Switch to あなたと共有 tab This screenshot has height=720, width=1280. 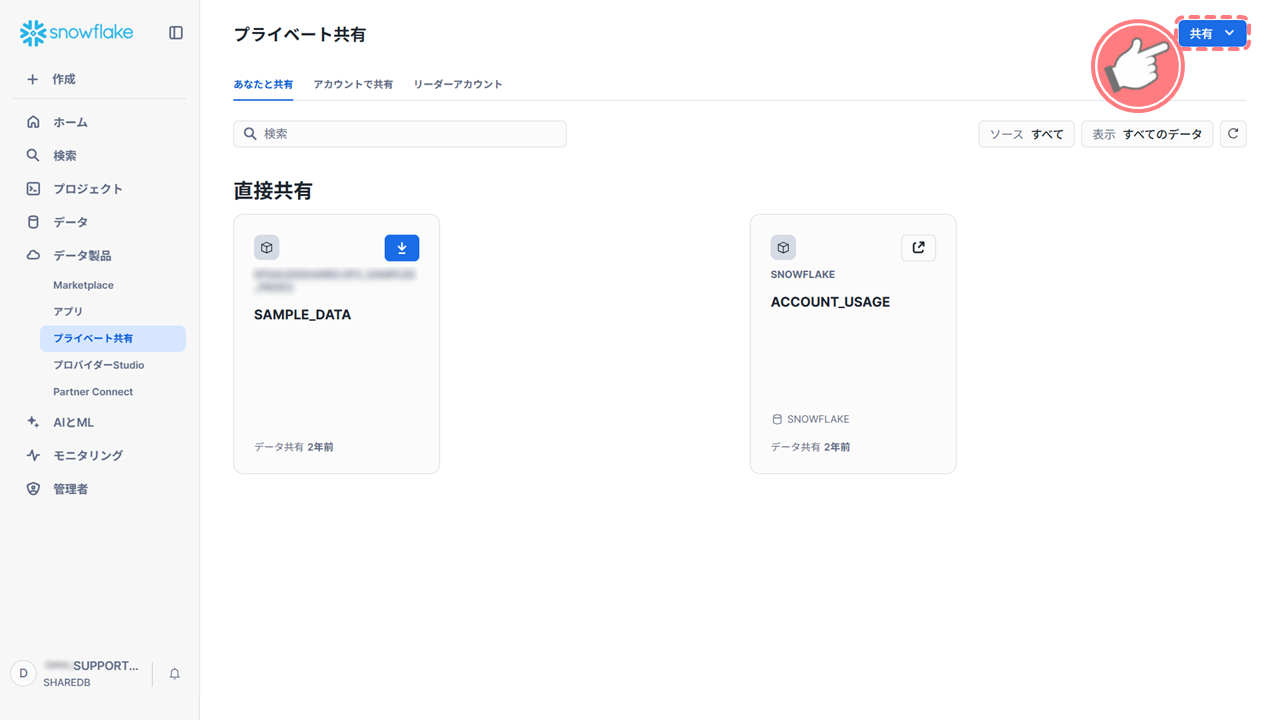pos(263,84)
